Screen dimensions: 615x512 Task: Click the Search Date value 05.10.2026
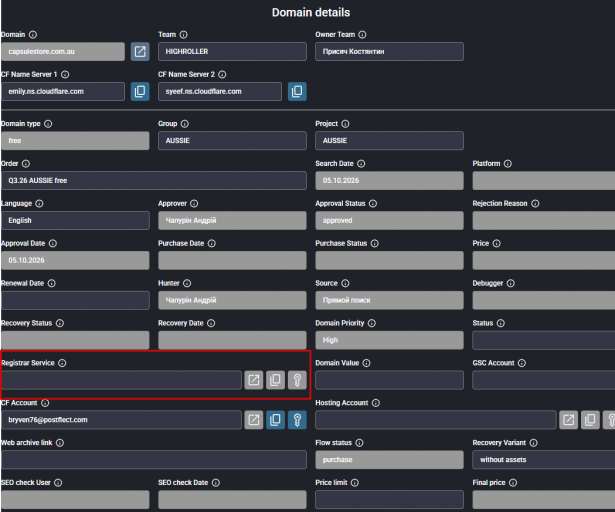(x=389, y=180)
